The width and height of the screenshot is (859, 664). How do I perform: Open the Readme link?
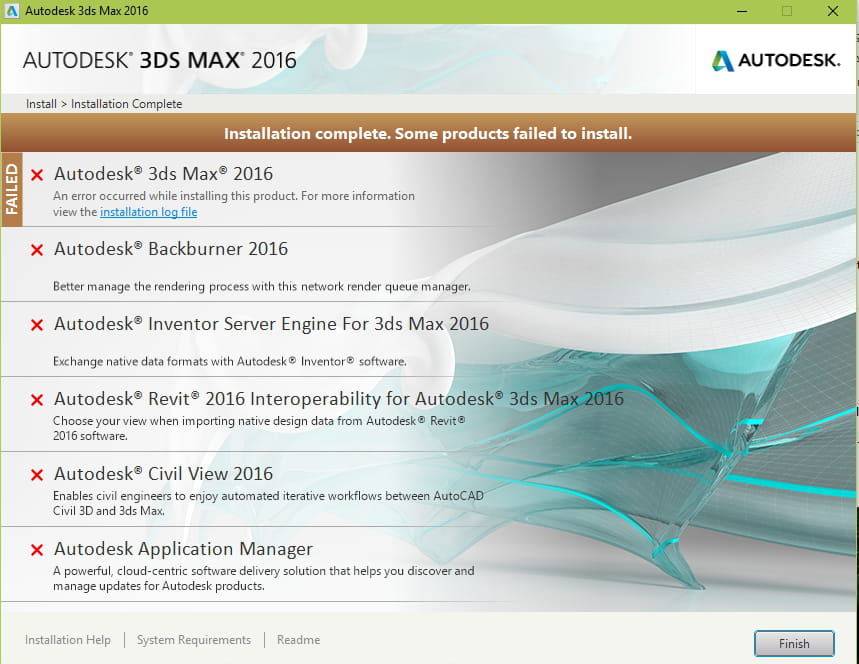click(299, 640)
